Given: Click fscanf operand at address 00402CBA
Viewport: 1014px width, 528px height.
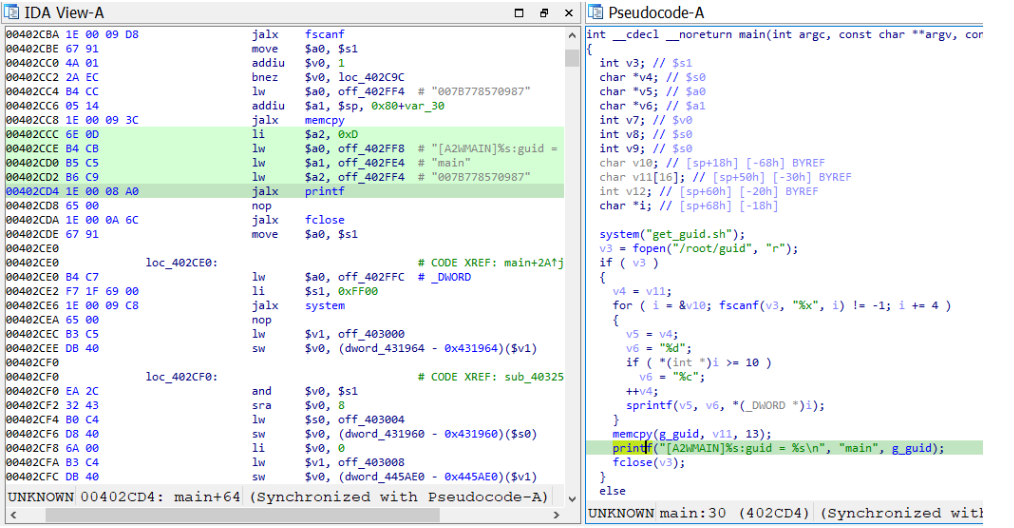Looking at the screenshot, I should [x=325, y=34].
